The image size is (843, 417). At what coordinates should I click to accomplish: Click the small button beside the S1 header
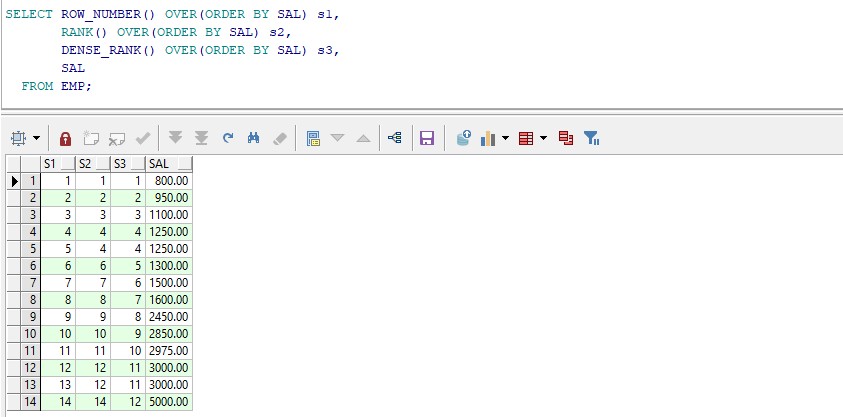click(68, 164)
